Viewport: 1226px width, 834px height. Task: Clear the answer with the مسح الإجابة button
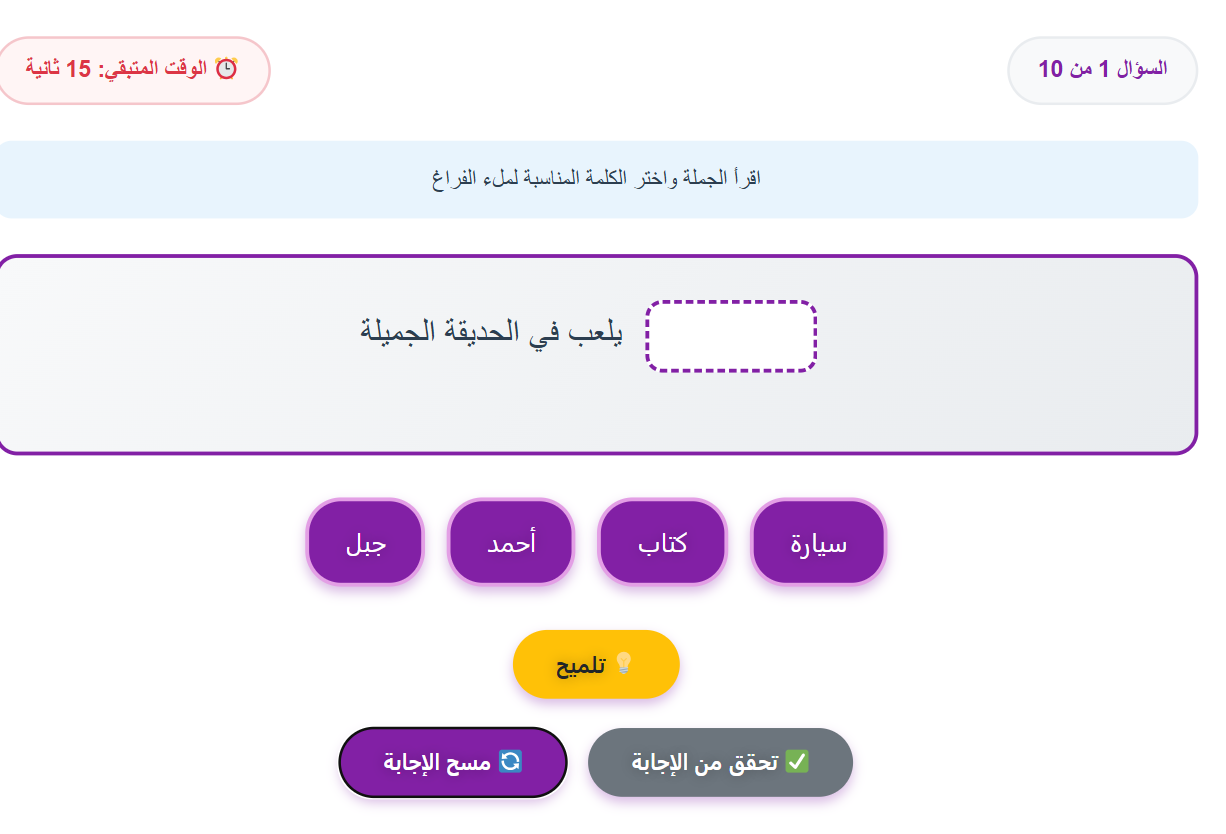point(453,762)
